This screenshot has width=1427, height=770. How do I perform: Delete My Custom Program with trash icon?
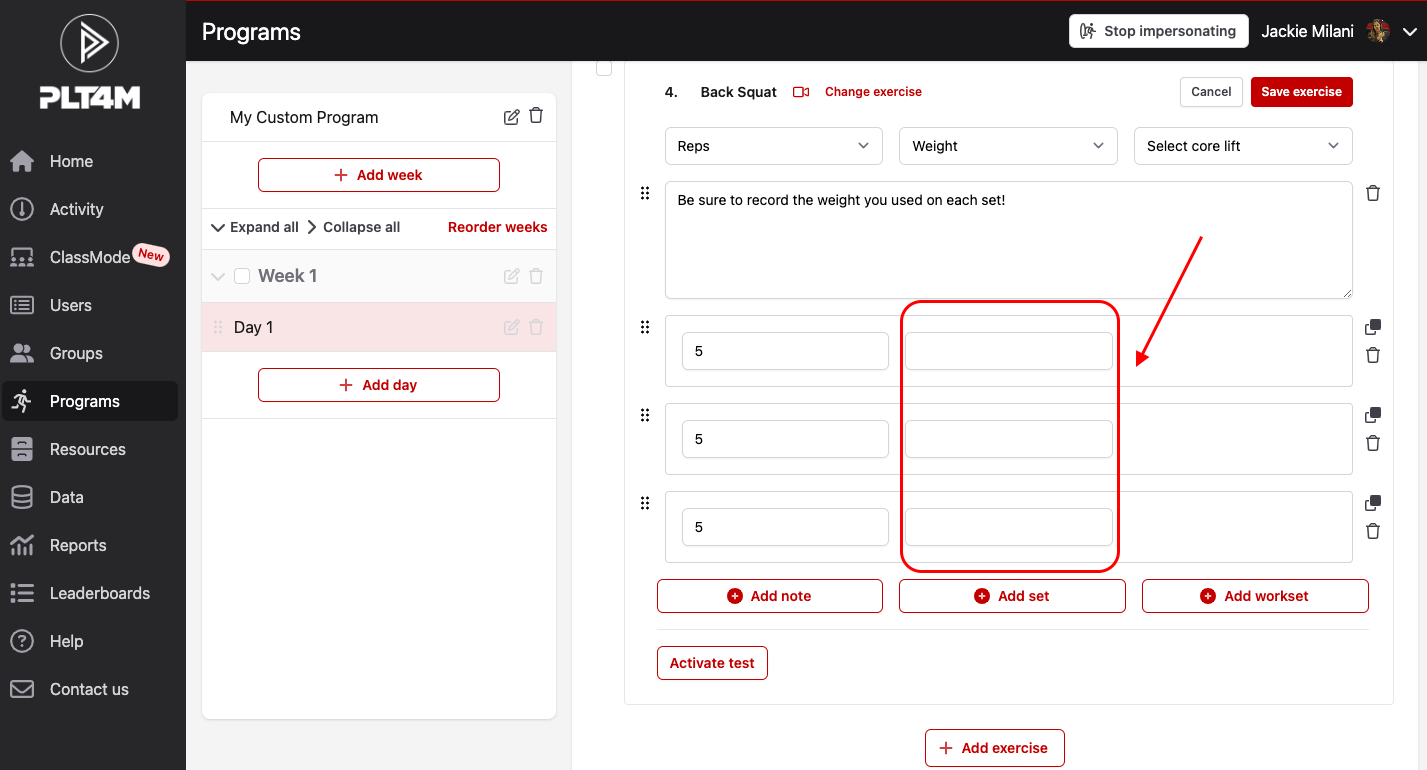[536, 116]
